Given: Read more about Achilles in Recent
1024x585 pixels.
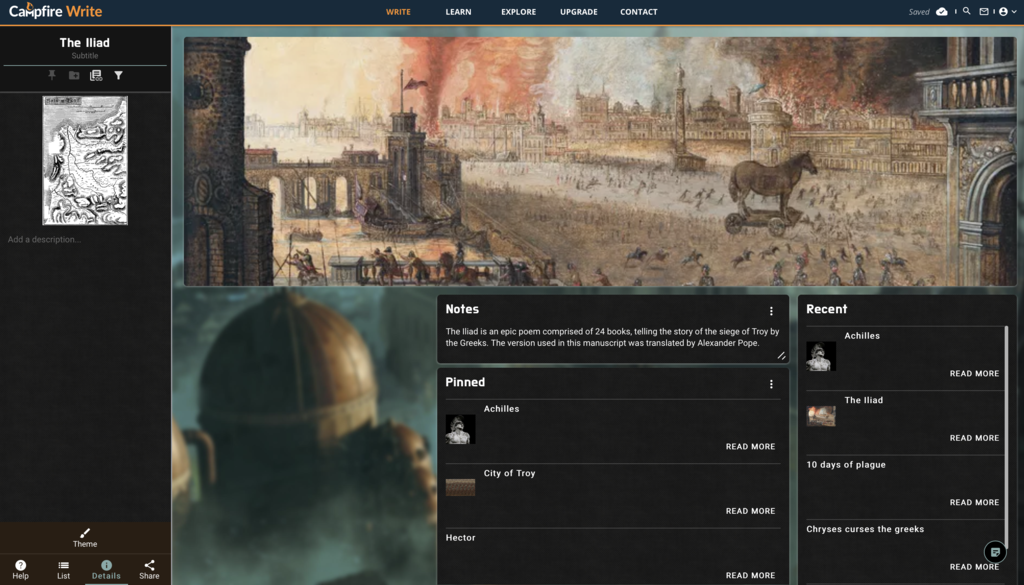Looking at the screenshot, I should pyautogui.click(x=974, y=373).
